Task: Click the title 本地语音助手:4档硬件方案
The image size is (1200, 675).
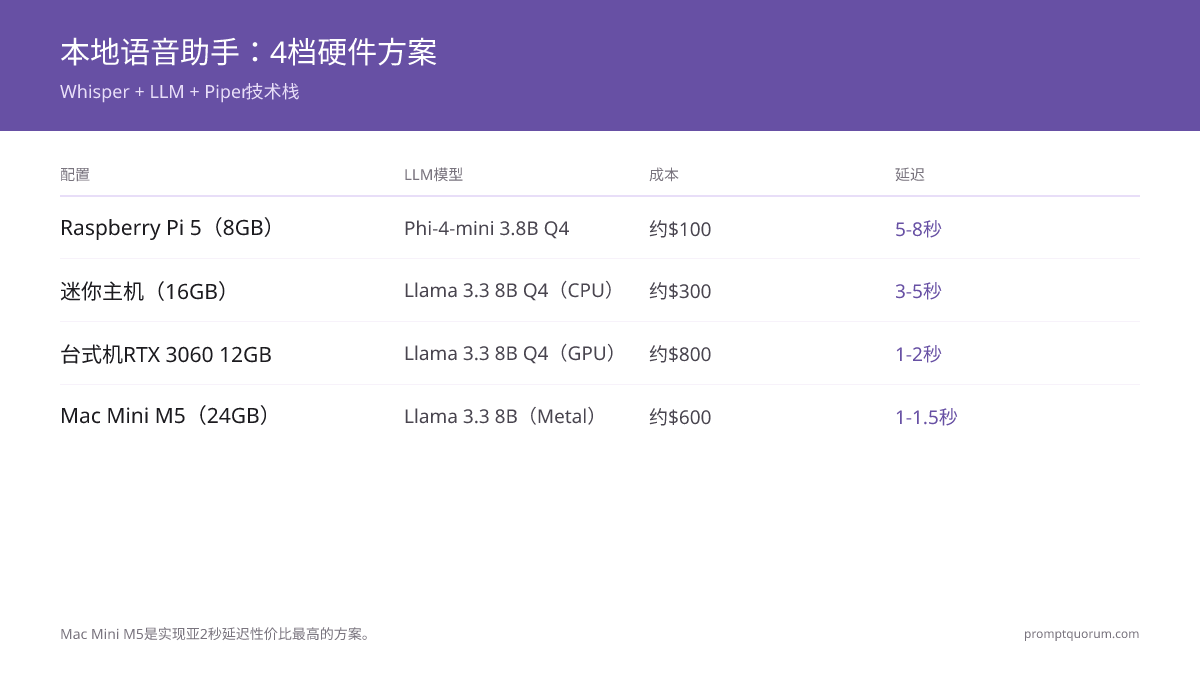Action: (249, 52)
